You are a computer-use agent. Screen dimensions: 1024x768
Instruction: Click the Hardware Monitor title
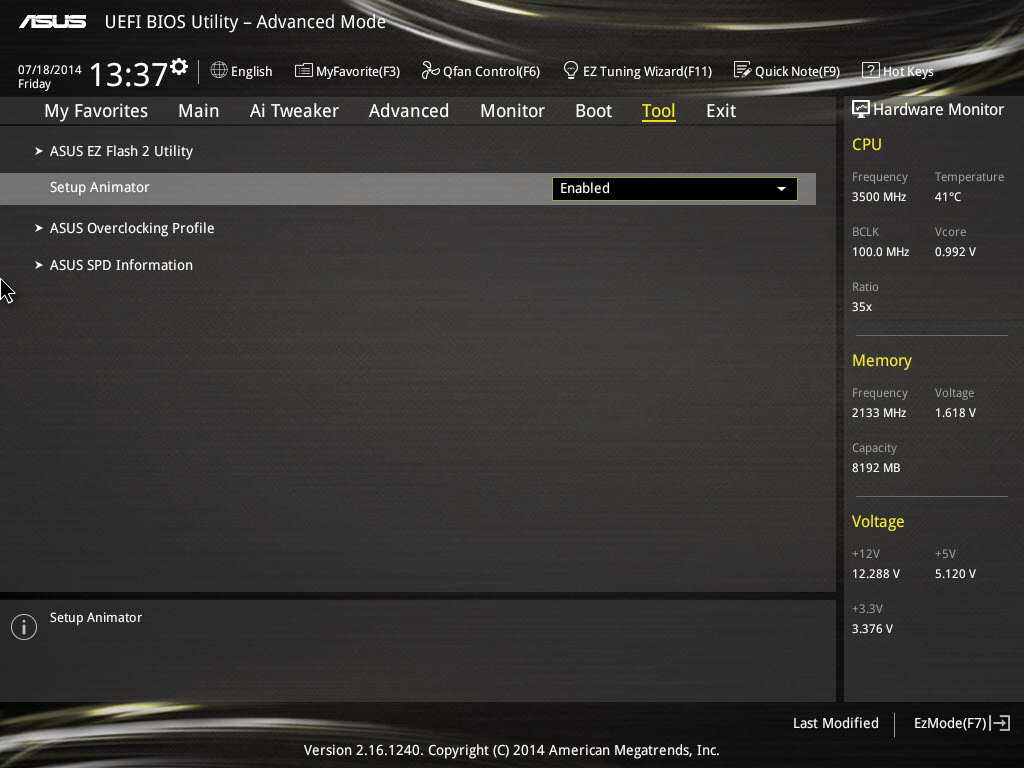938,109
